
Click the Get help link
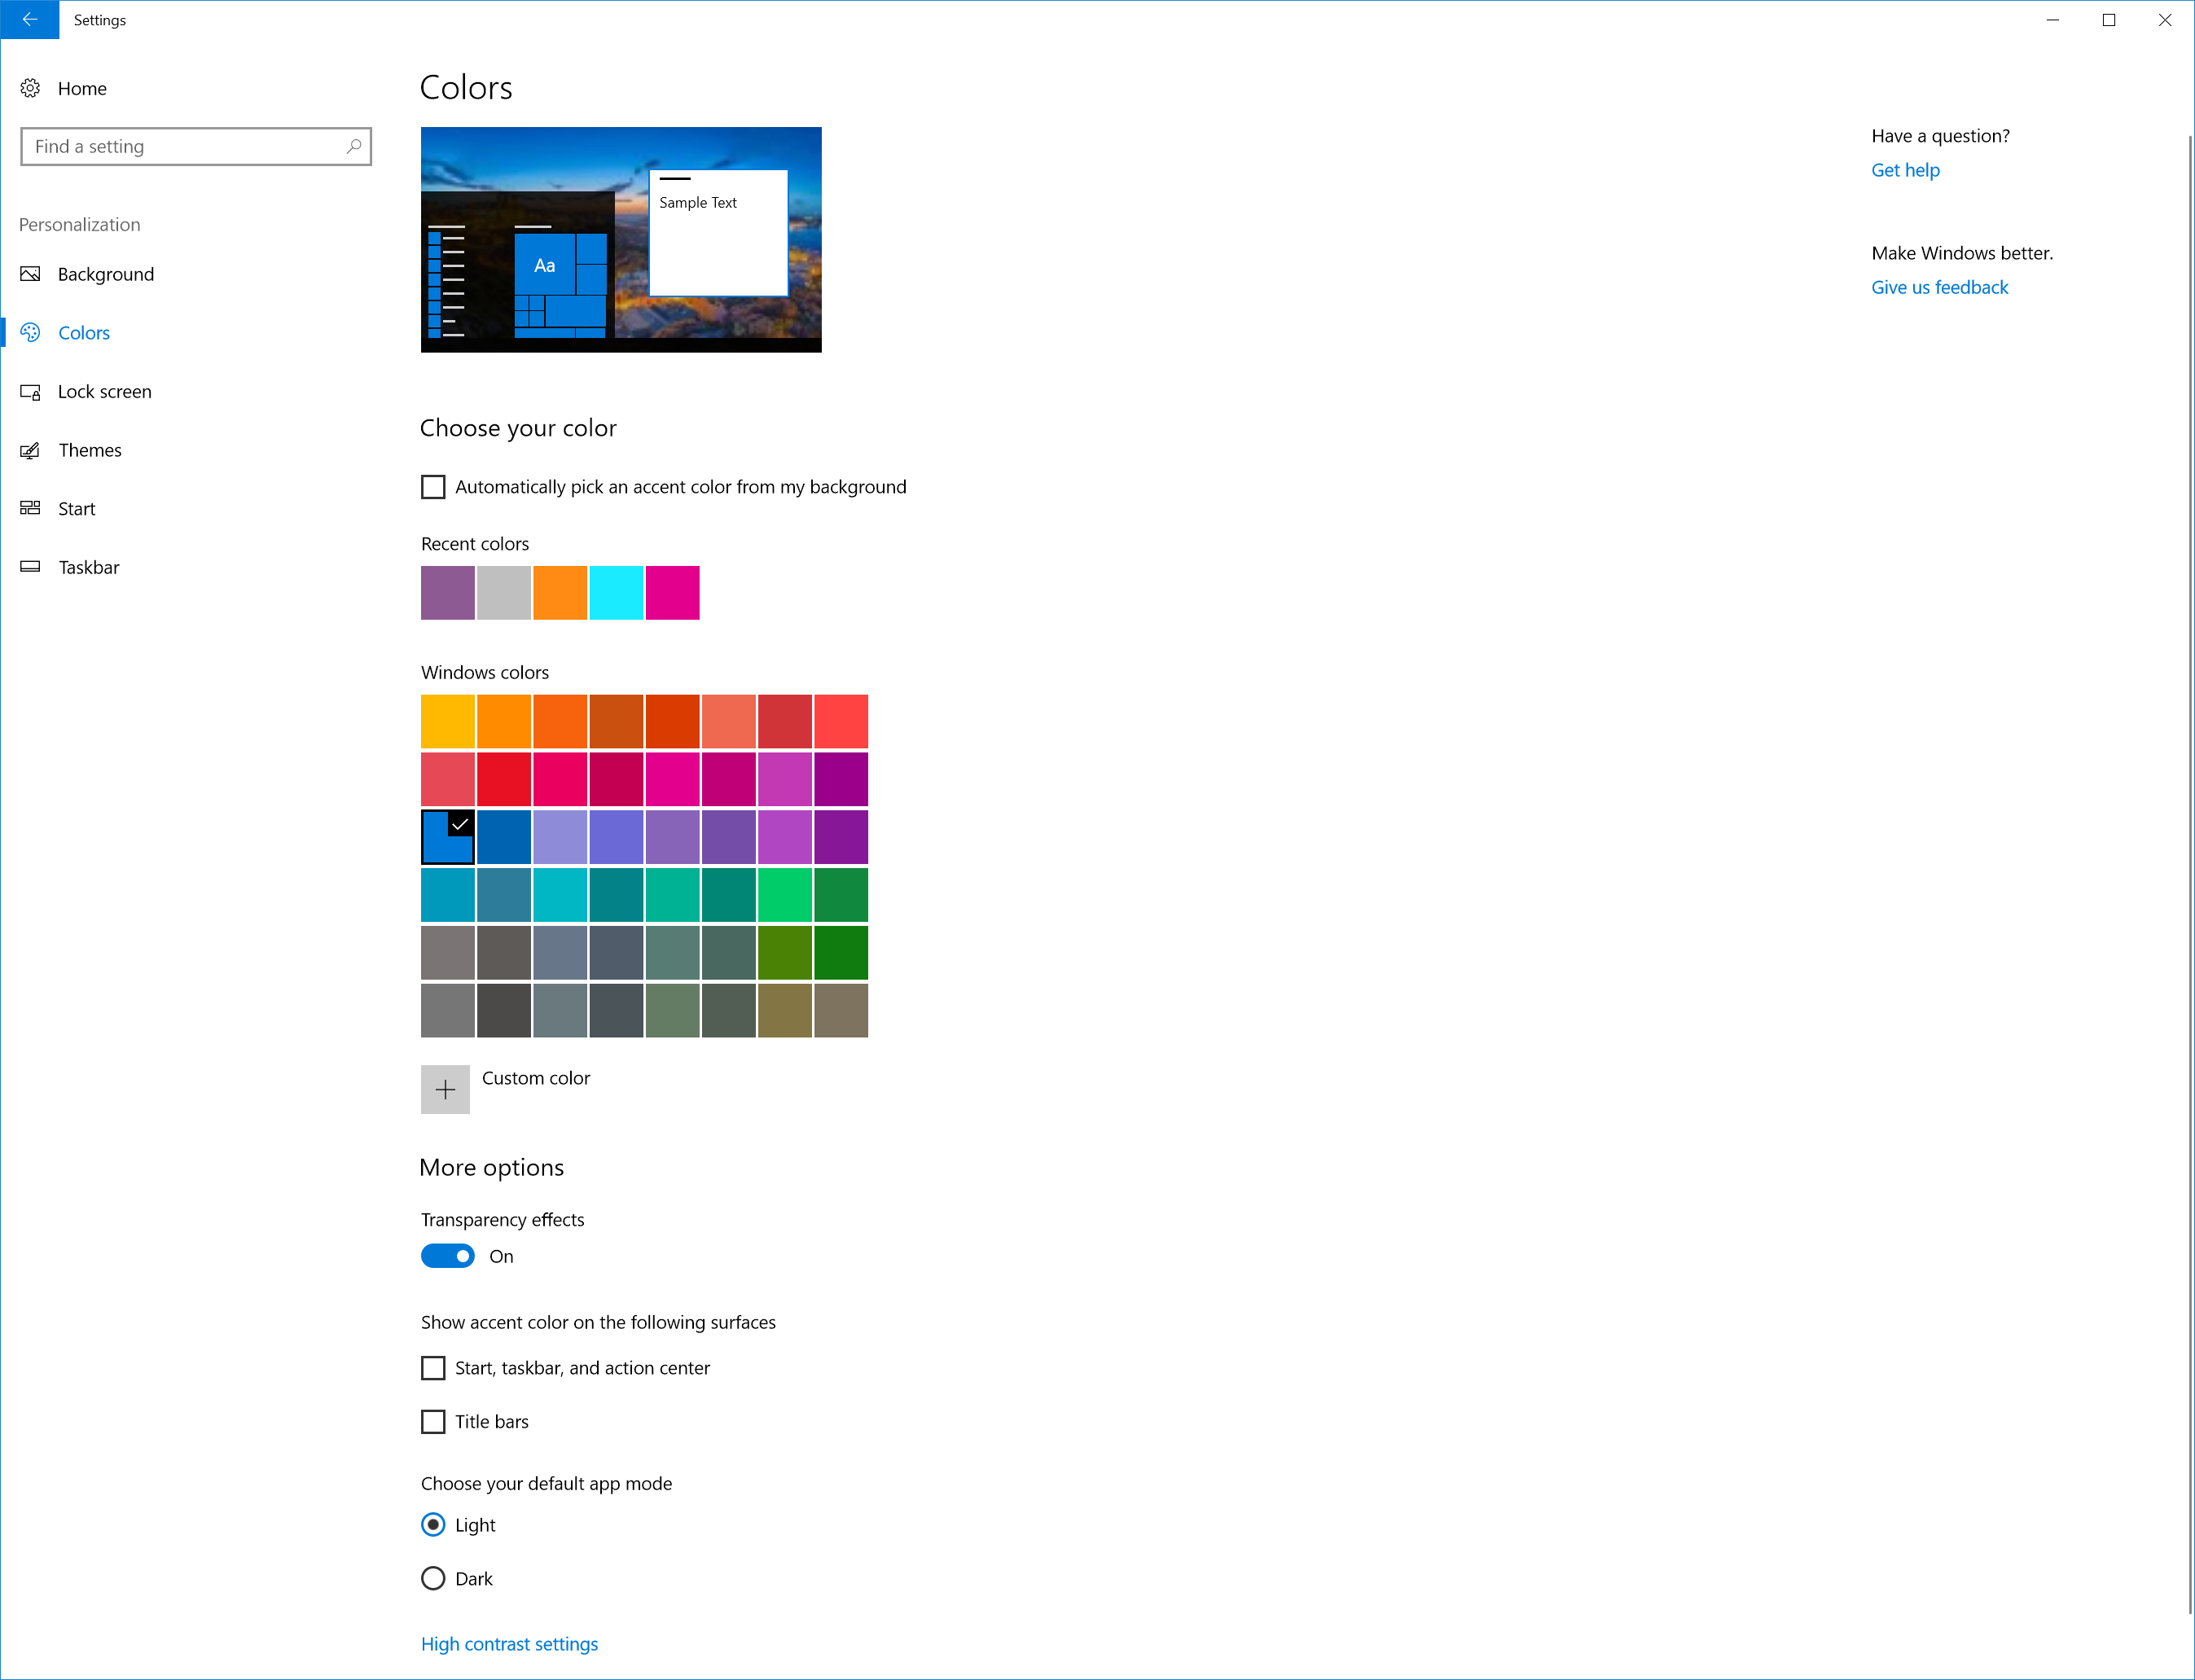coord(1904,169)
